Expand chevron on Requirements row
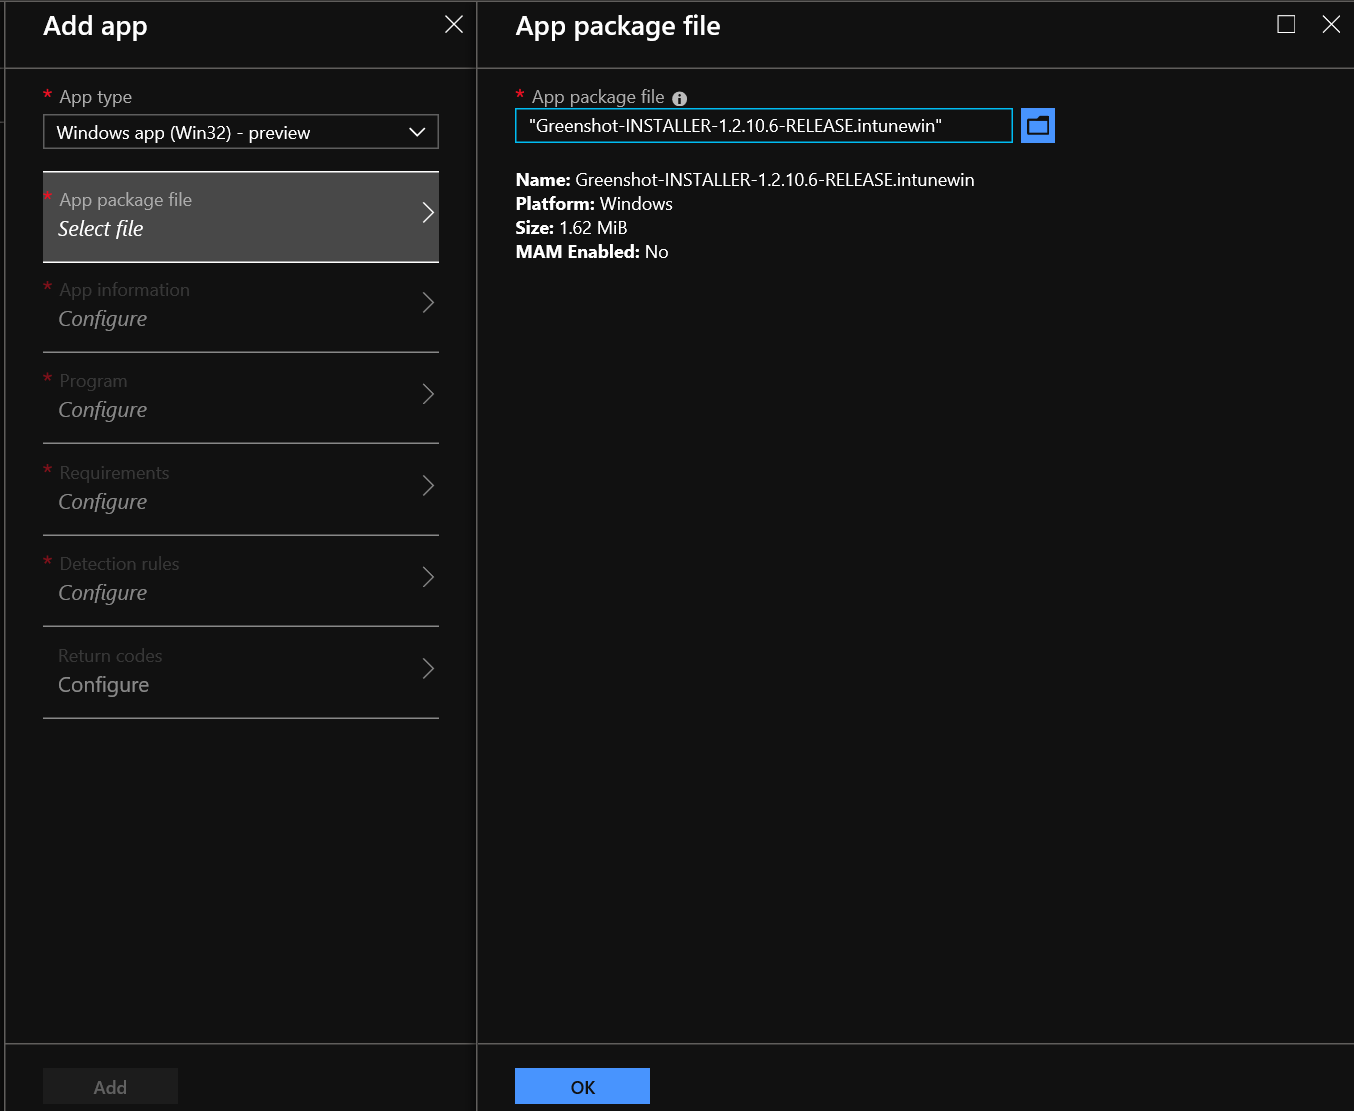The image size is (1354, 1111). tap(428, 486)
